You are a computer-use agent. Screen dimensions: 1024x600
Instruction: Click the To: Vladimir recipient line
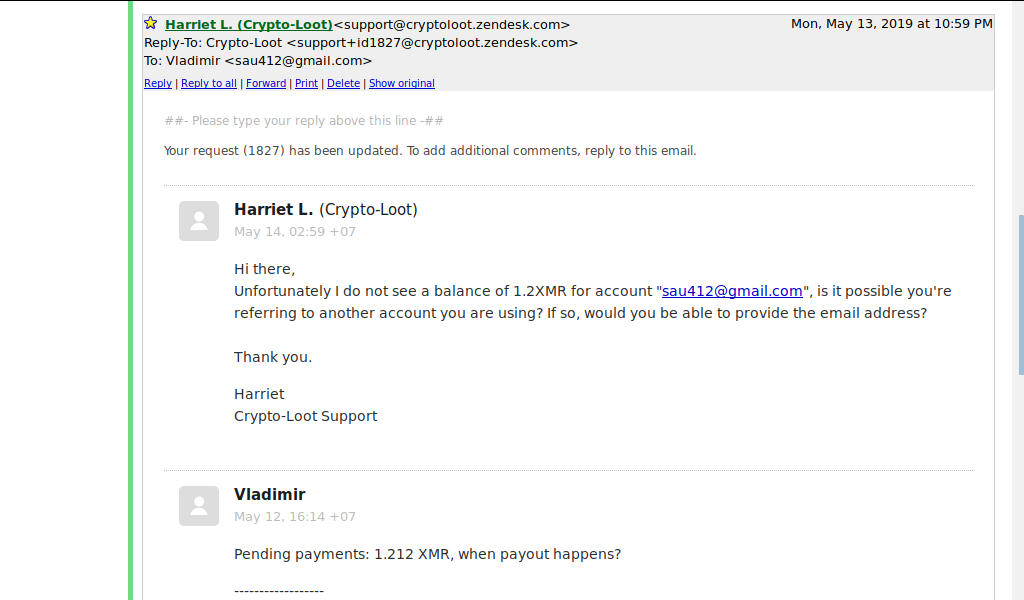click(x=258, y=61)
